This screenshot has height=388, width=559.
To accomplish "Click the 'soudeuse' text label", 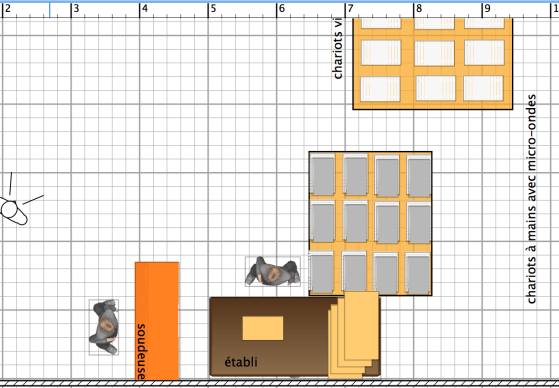I will pos(141,352).
